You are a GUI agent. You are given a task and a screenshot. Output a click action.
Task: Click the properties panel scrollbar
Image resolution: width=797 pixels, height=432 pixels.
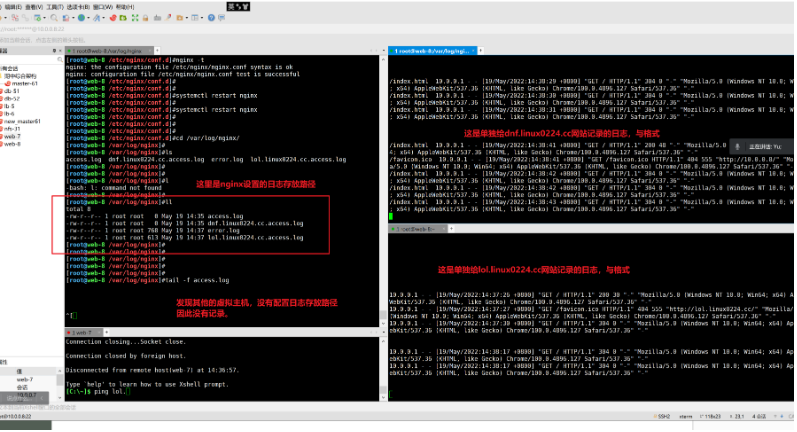(x=59, y=385)
